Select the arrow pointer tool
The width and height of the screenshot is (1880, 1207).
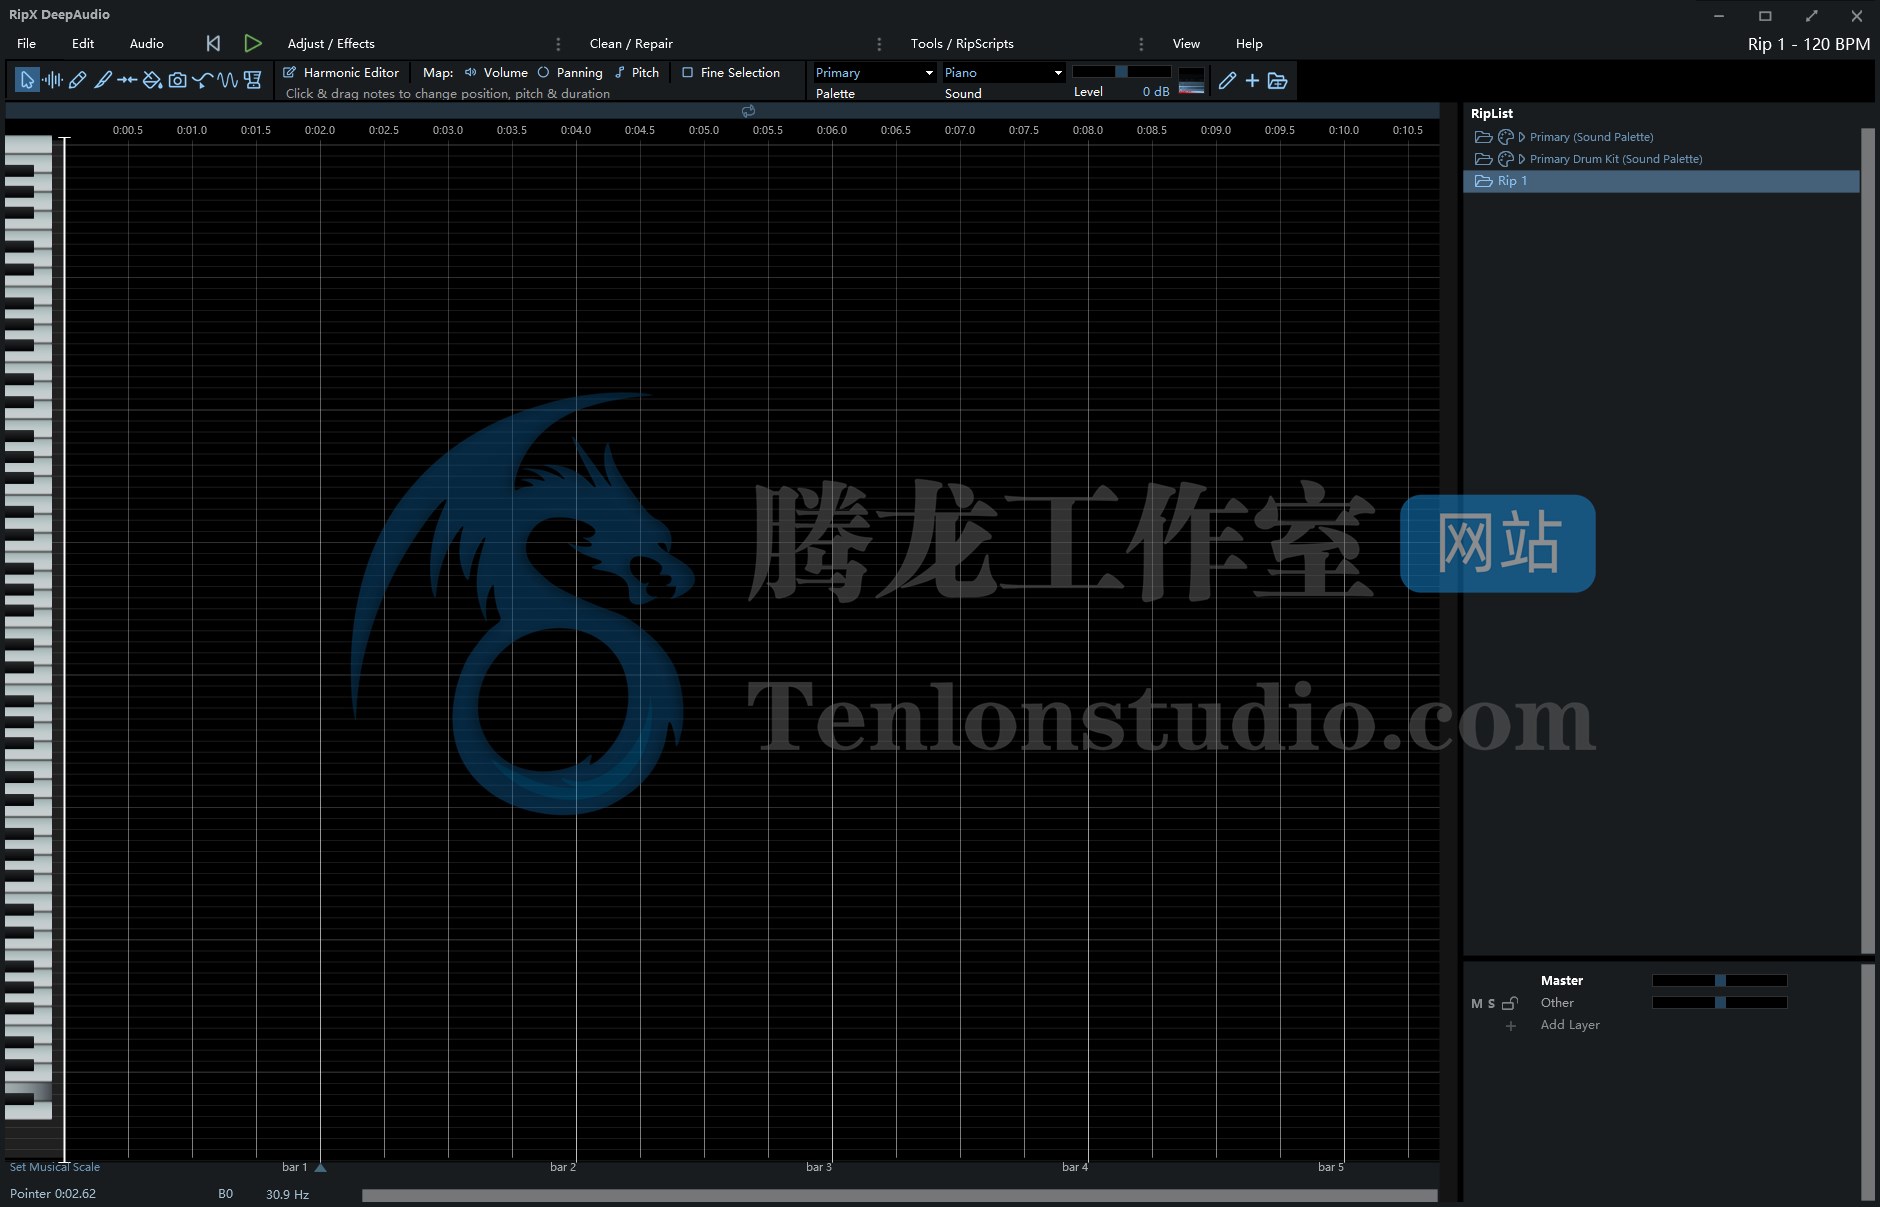[x=27, y=80]
